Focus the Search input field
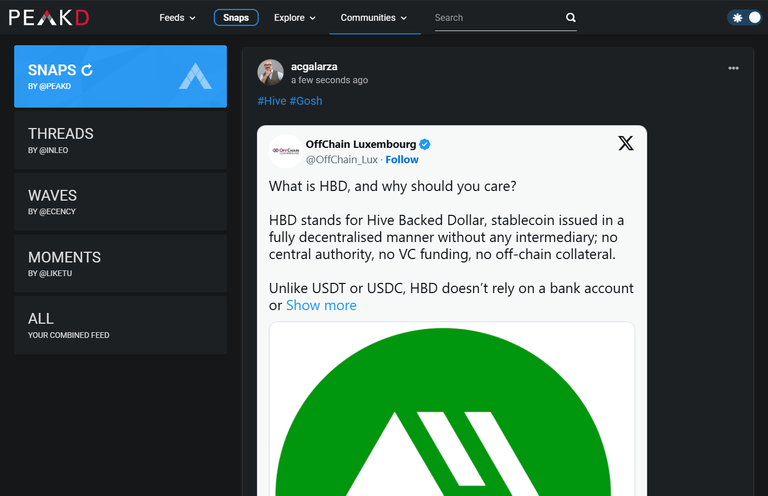 497,18
